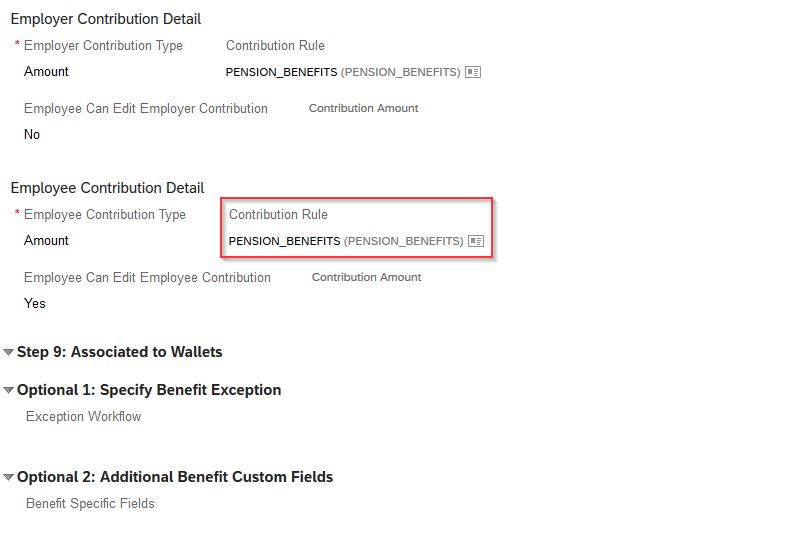
Task: Open quick card icon for Employee Contribution Rule
Action: (x=476, y=241)
